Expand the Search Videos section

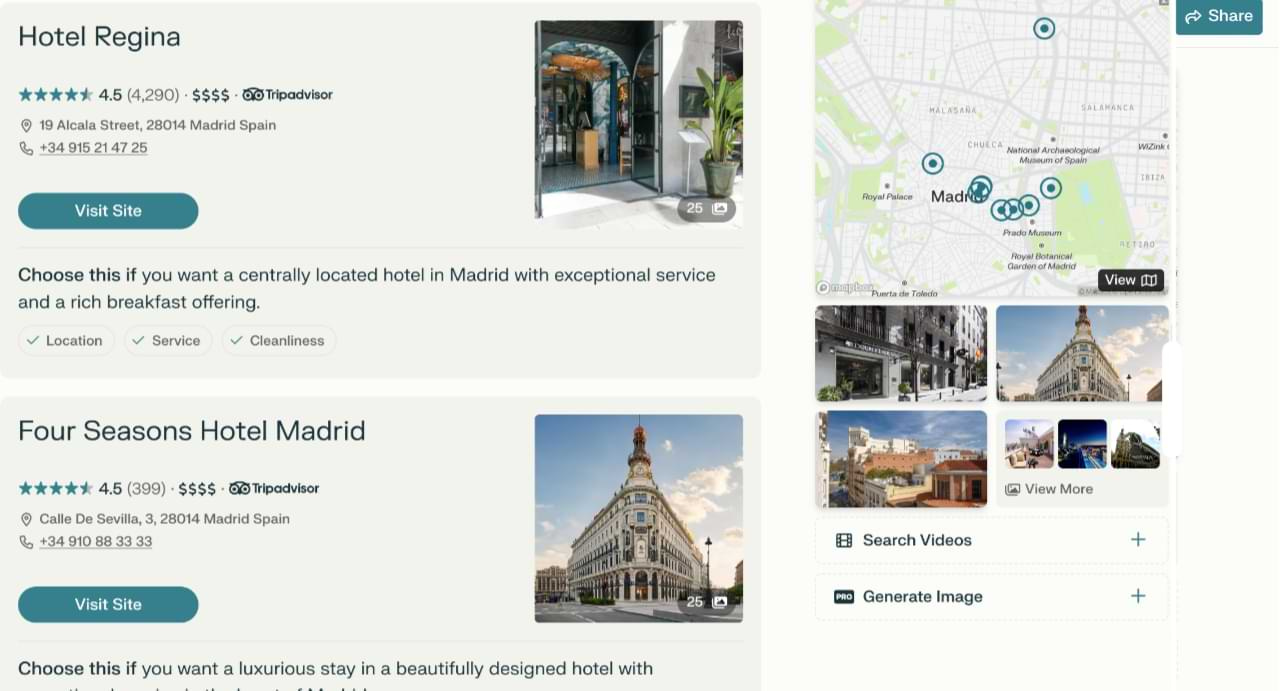coord(991,540)
